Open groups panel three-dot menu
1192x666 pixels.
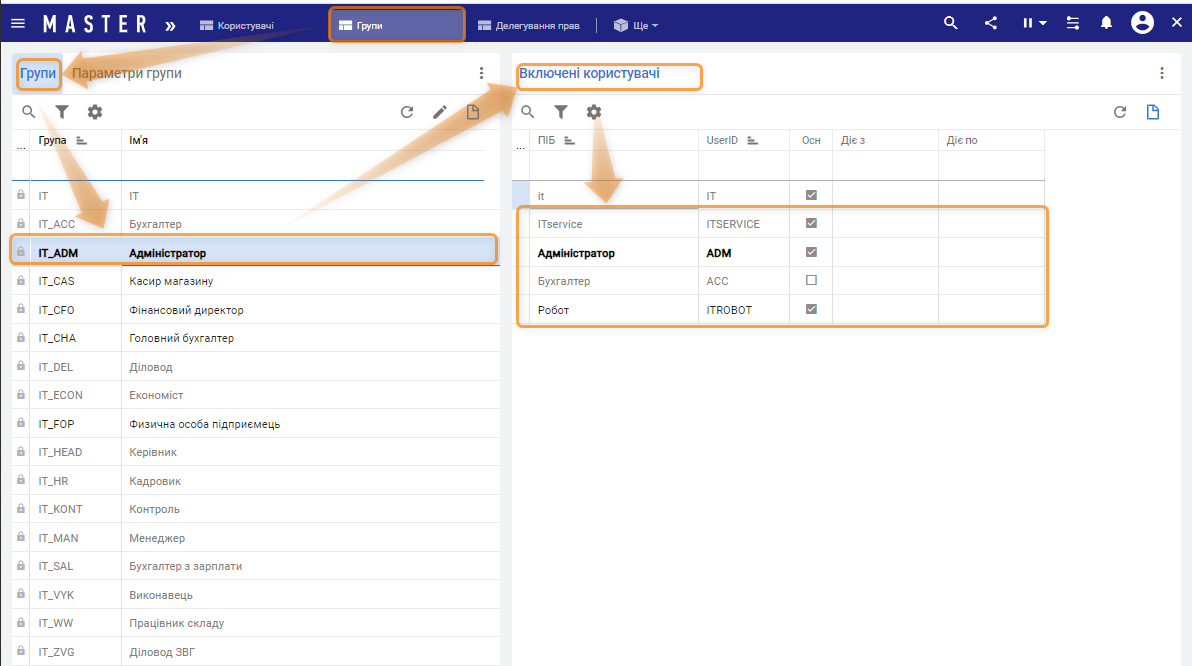(x=481, y=73)
